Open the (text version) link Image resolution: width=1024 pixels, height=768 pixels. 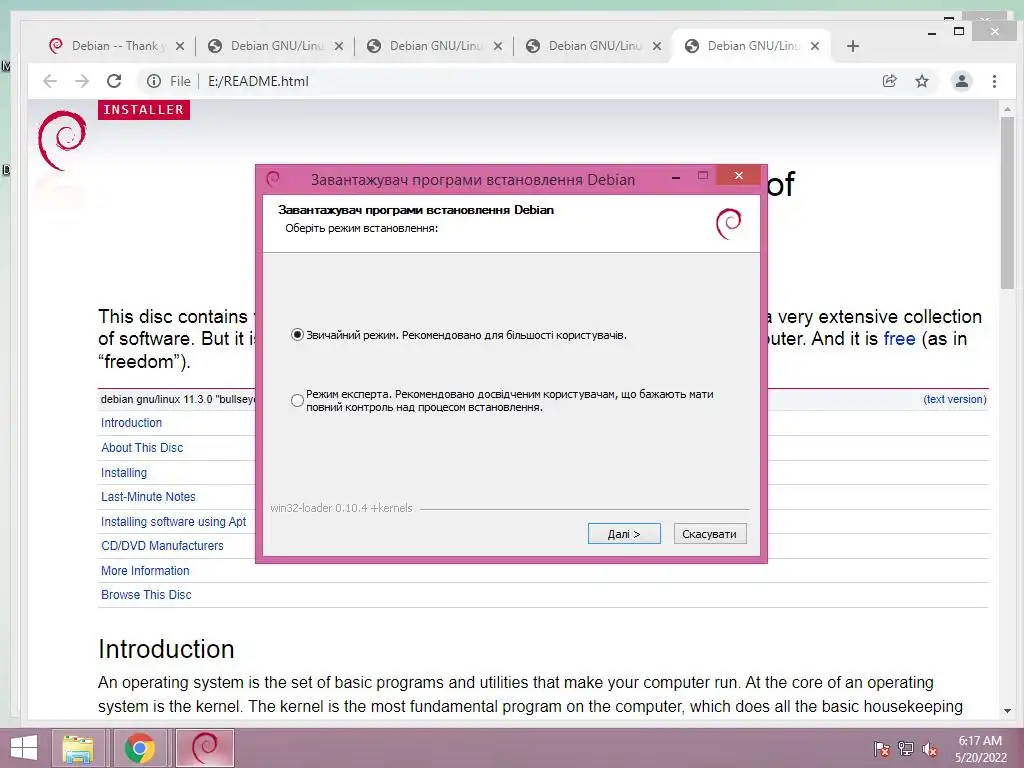point(955,399)
